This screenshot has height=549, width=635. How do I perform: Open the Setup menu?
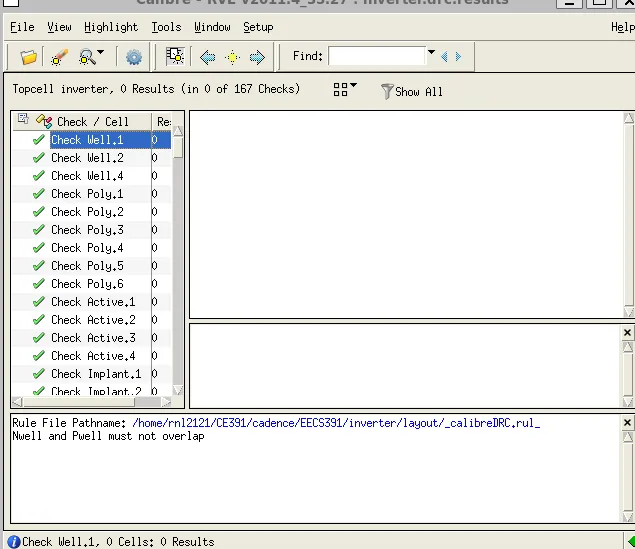click(x=258, y=27)
